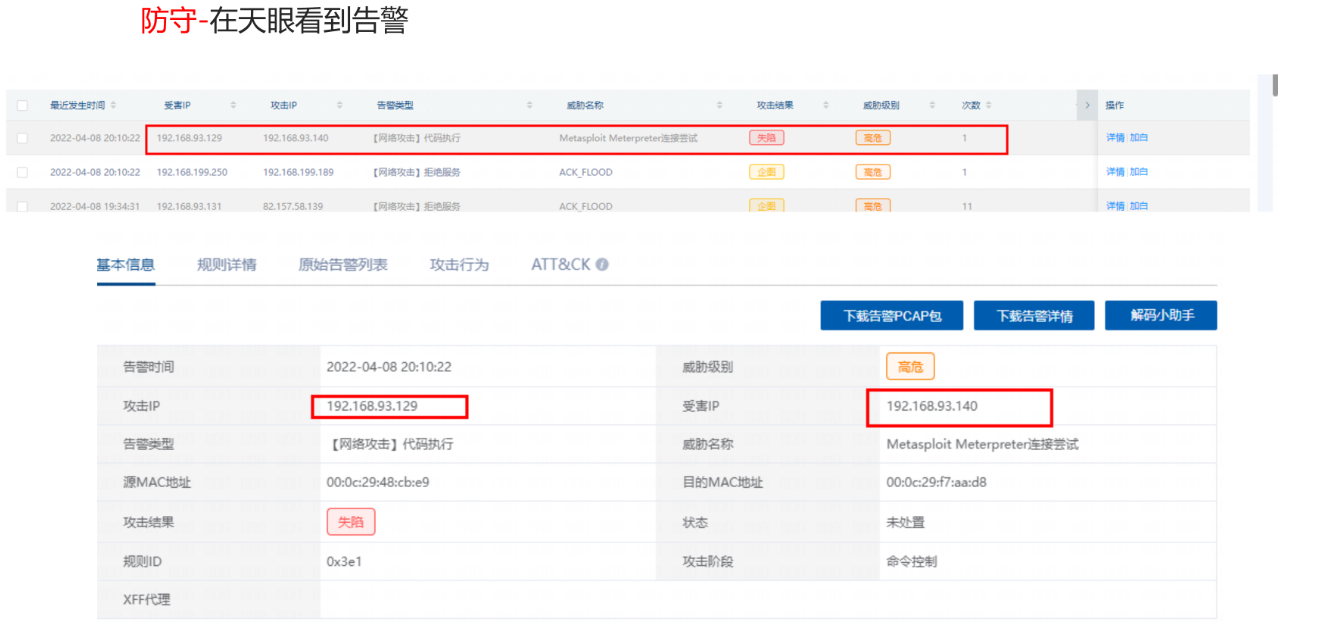
Task: Open the 原始告警列表 tab
Action: 343,265
